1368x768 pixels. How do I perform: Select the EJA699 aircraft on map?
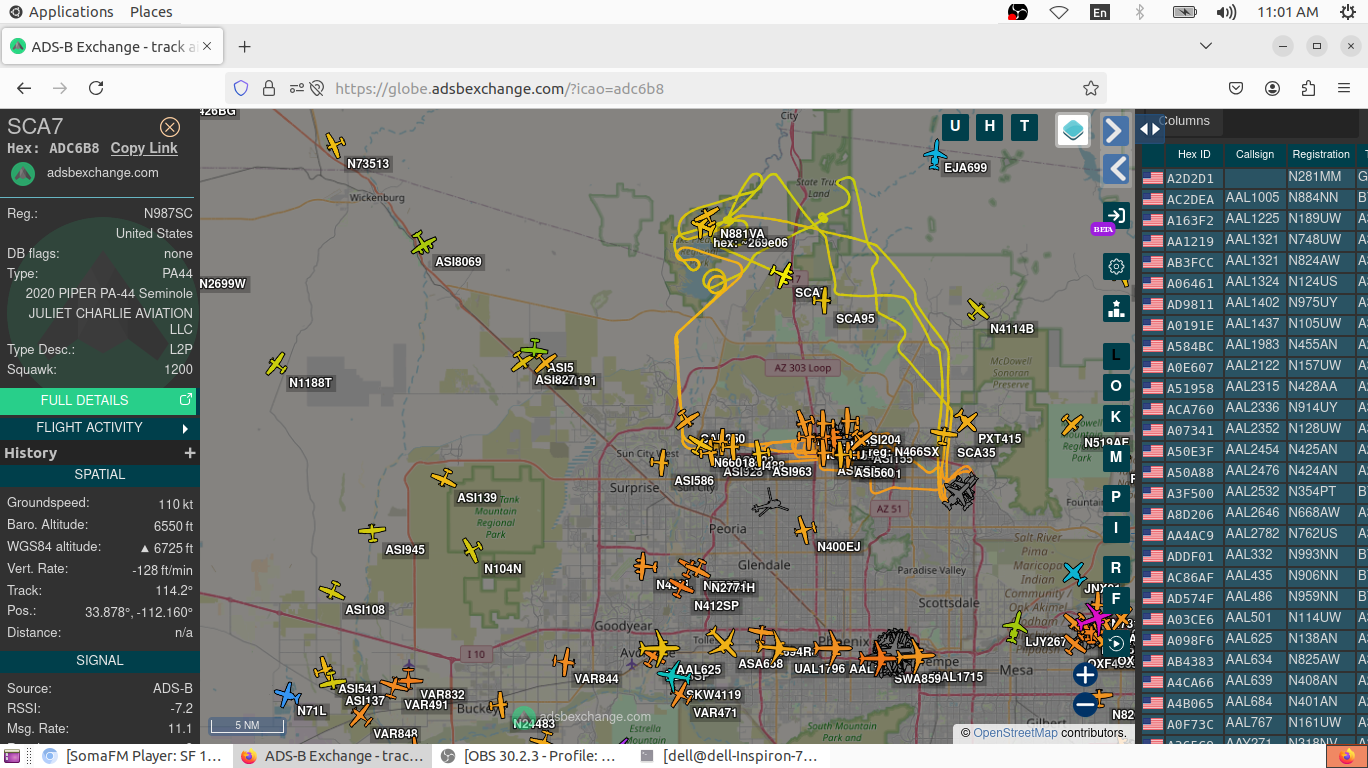click(935, 153)
